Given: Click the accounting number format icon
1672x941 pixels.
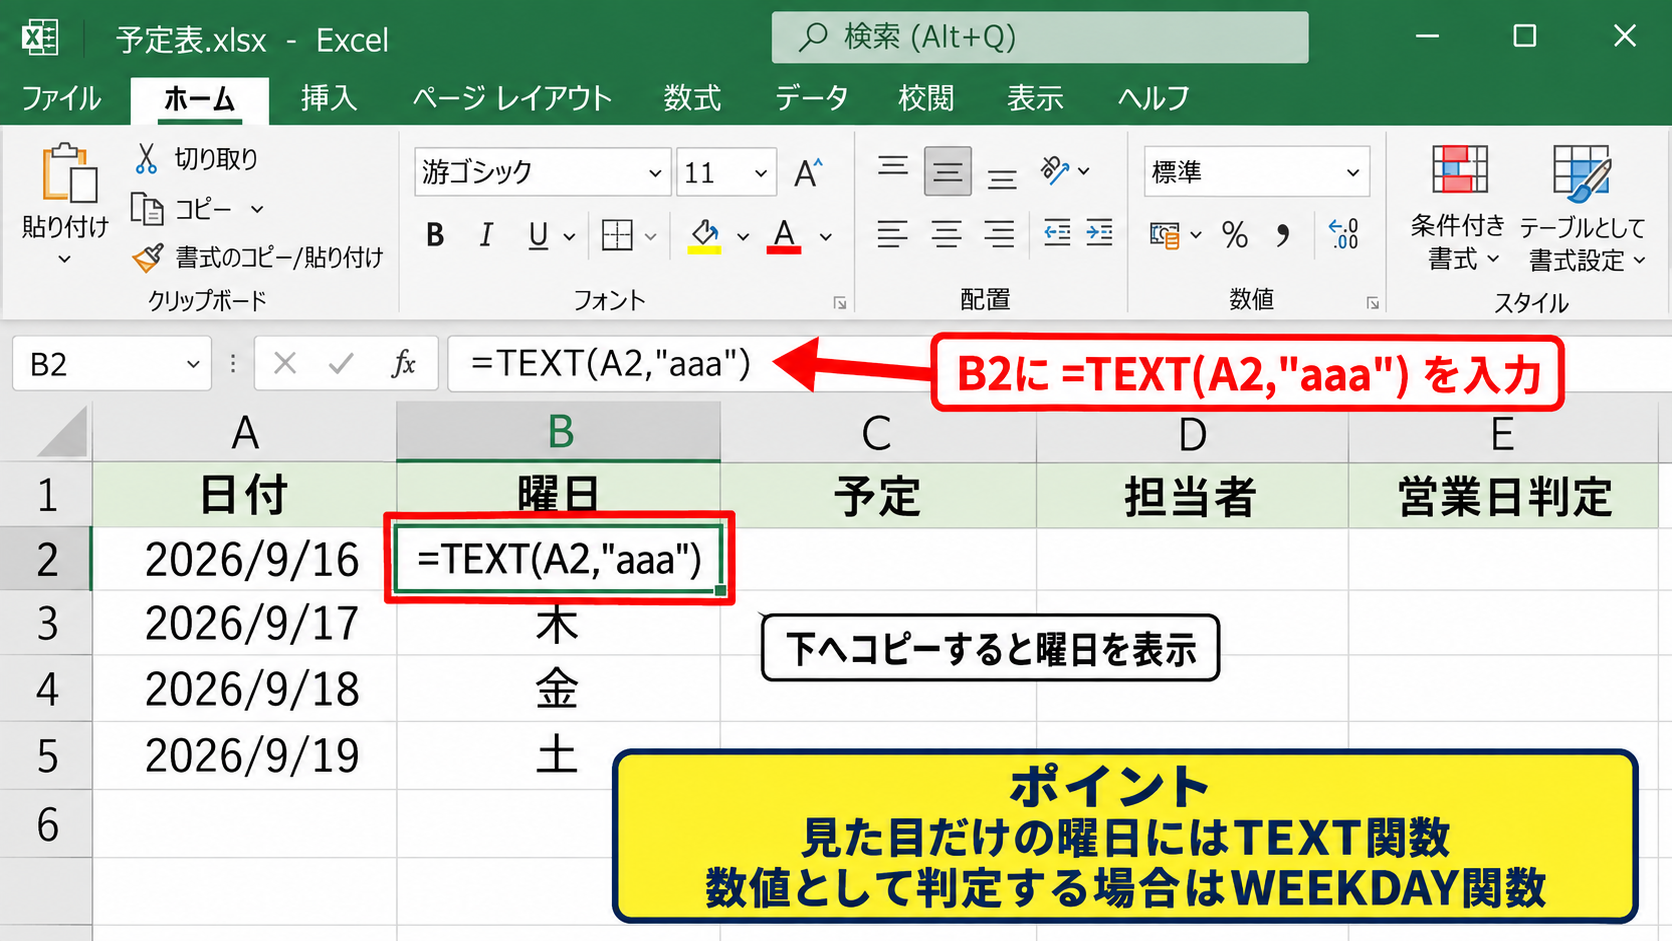Looking at the screenshot, I should (x=1165, y=235).
